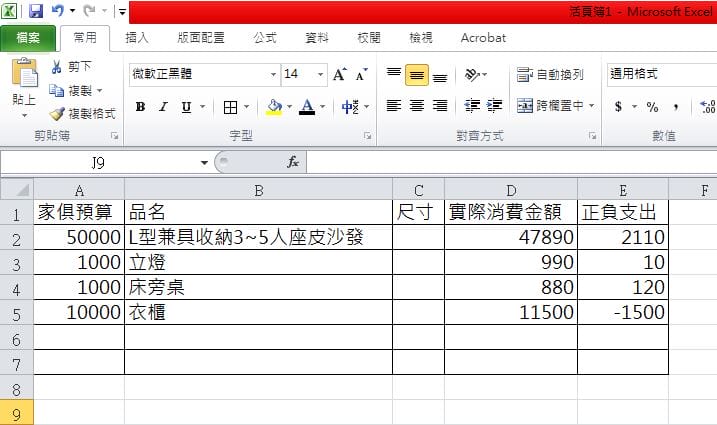
Task: Click the Undo arrow icon
Action: coord(58,10)
